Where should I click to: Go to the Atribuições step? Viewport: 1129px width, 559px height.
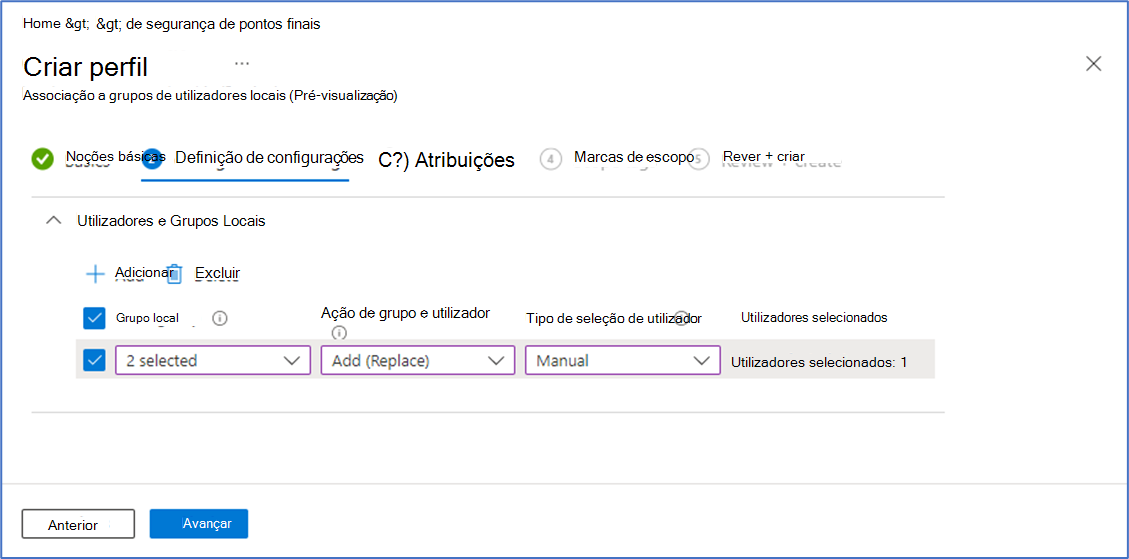[x=446, y=160]
